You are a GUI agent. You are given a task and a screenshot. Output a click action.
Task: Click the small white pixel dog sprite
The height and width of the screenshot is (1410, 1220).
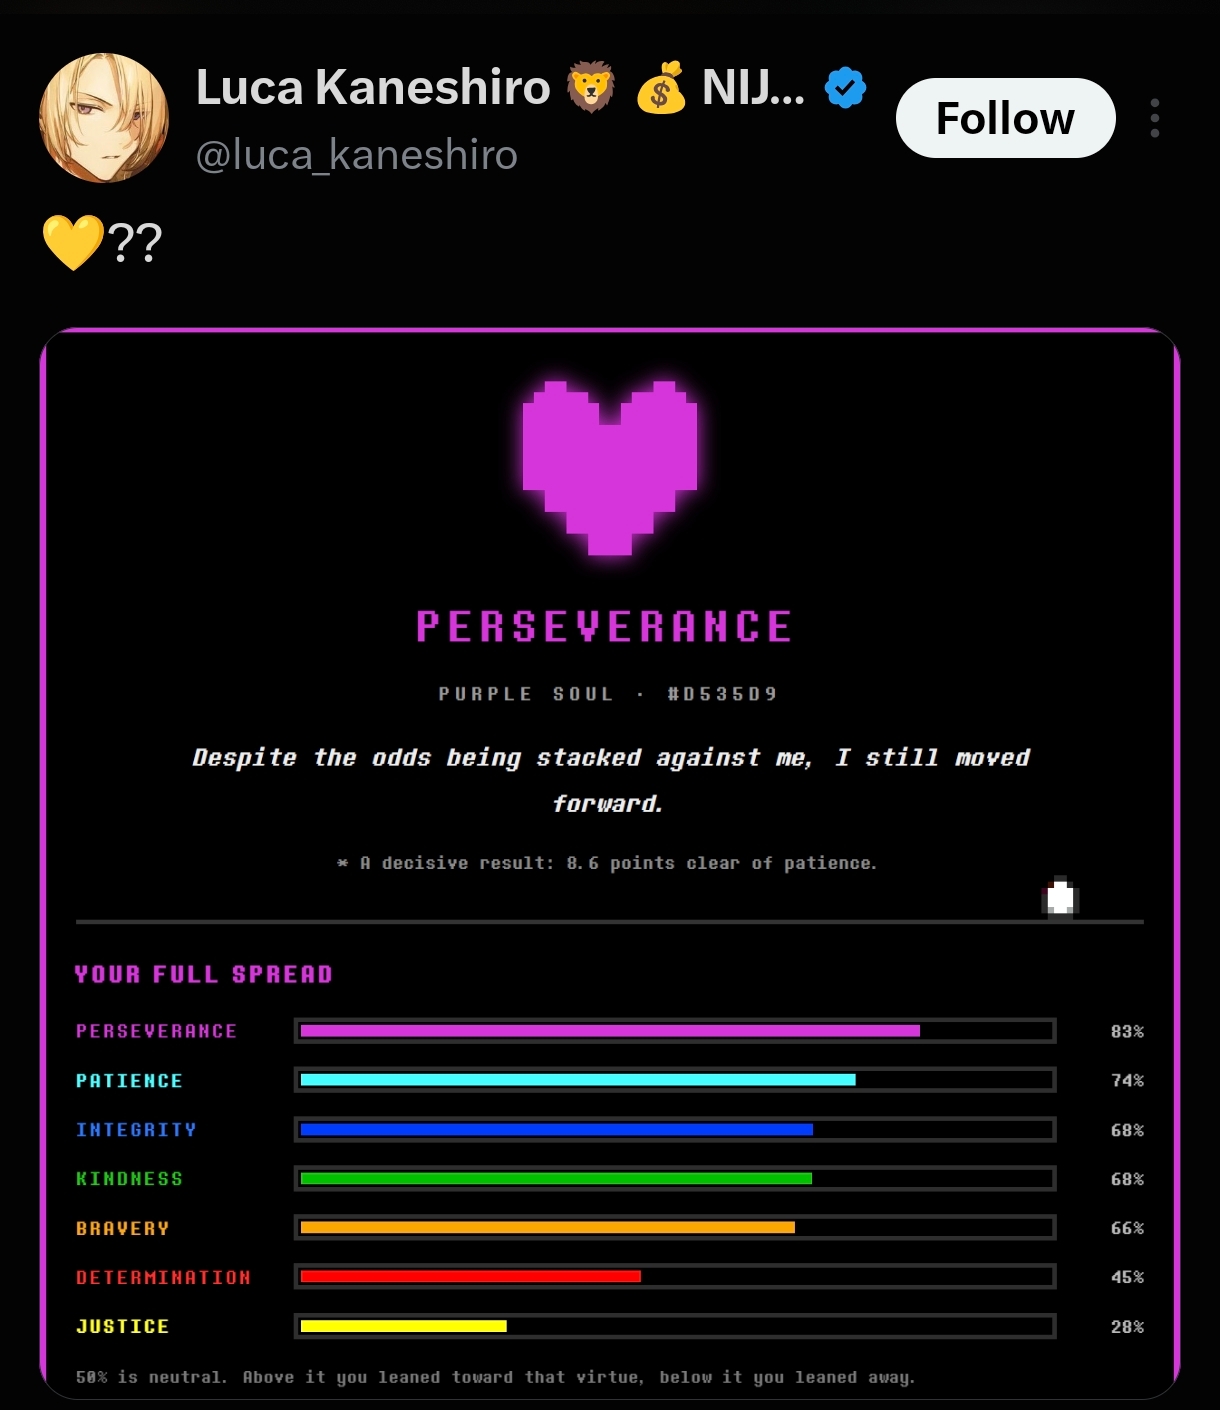click(x=1060, y=896)
